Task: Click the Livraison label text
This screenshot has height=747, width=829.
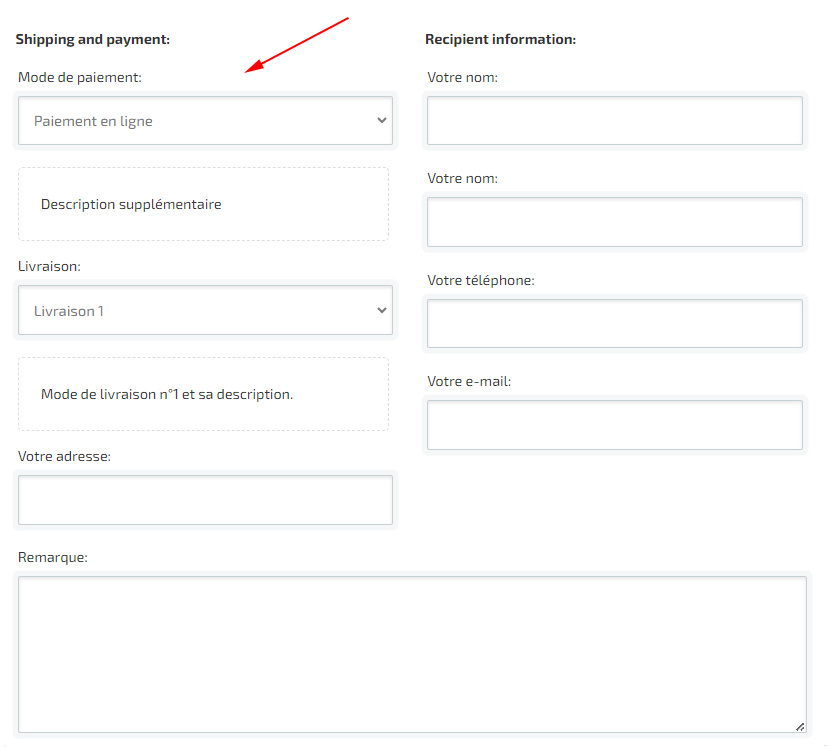Action: pos(49,267)
